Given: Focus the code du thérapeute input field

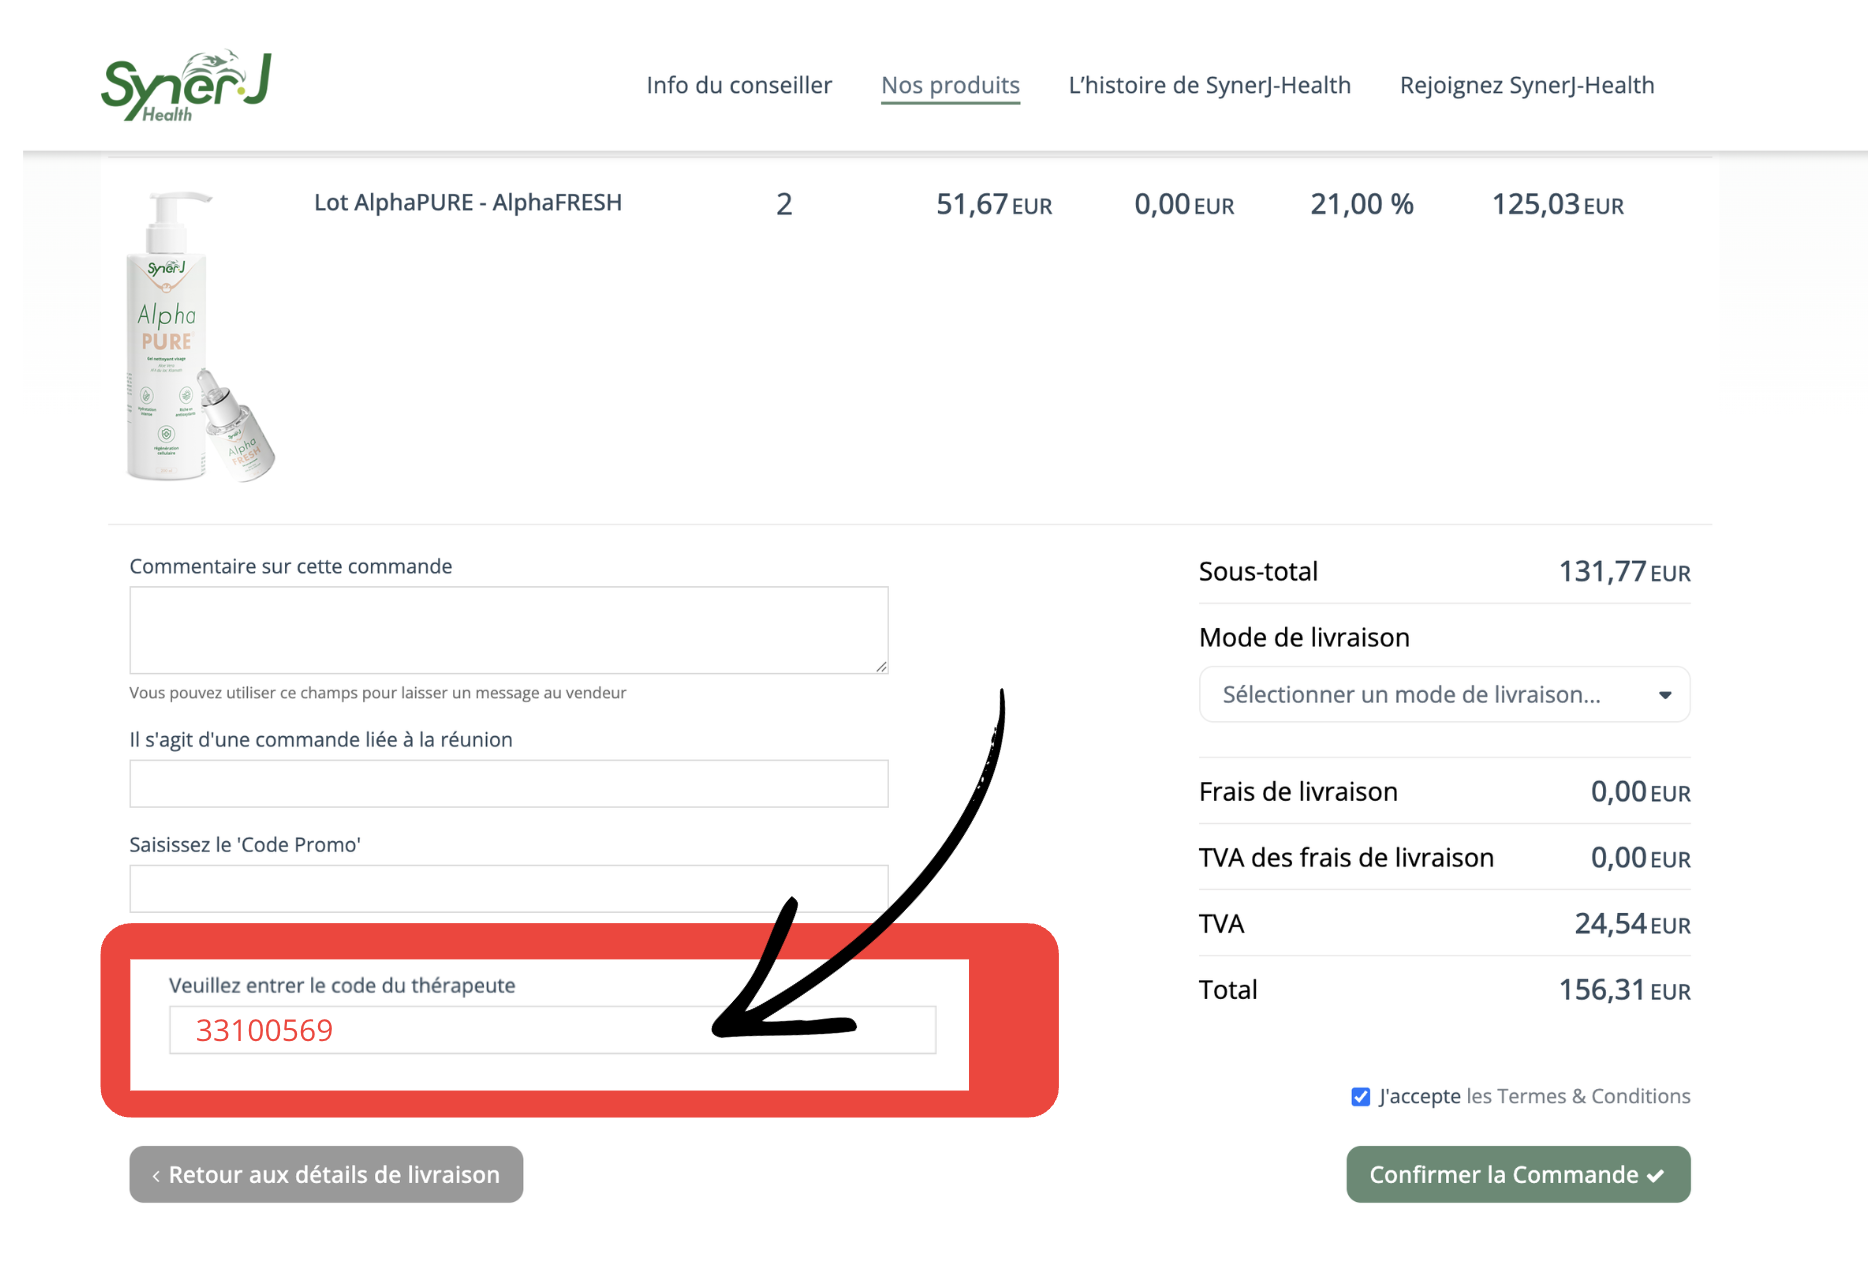Looking at the screenshot, I should pos(552,1030).
